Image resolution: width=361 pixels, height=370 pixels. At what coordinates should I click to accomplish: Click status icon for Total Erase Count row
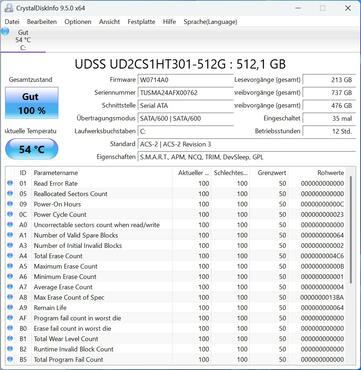click(x=10, y=256)
